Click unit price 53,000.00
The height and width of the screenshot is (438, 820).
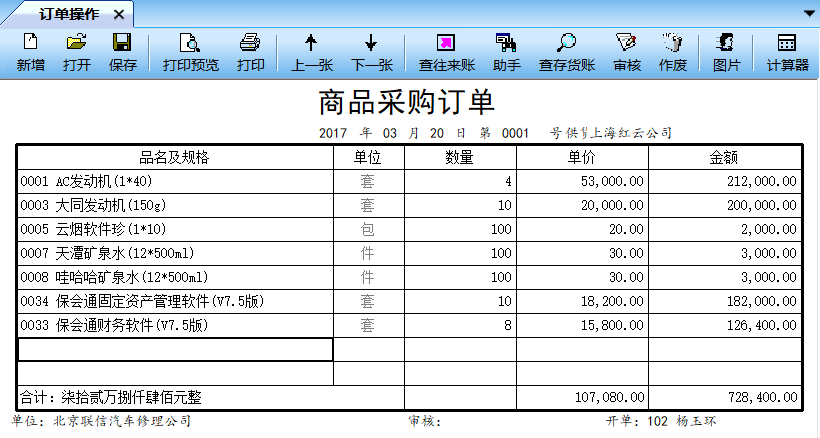582,181
